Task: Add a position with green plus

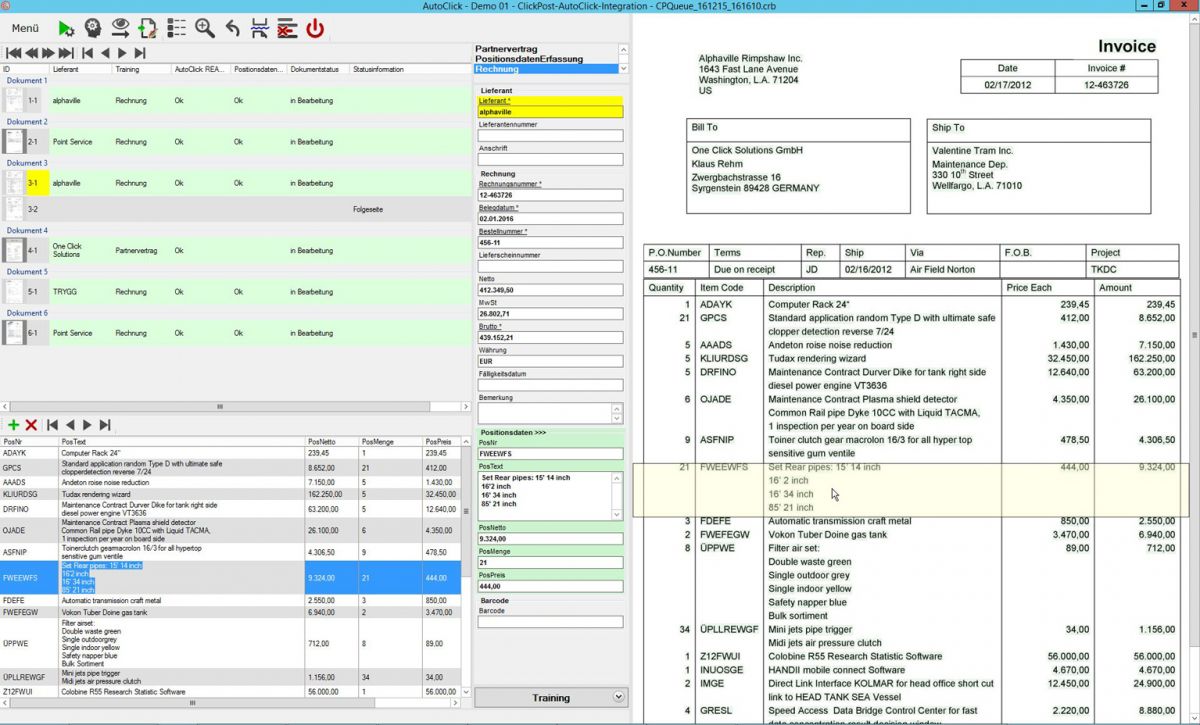Action: (x=13, y=425)
